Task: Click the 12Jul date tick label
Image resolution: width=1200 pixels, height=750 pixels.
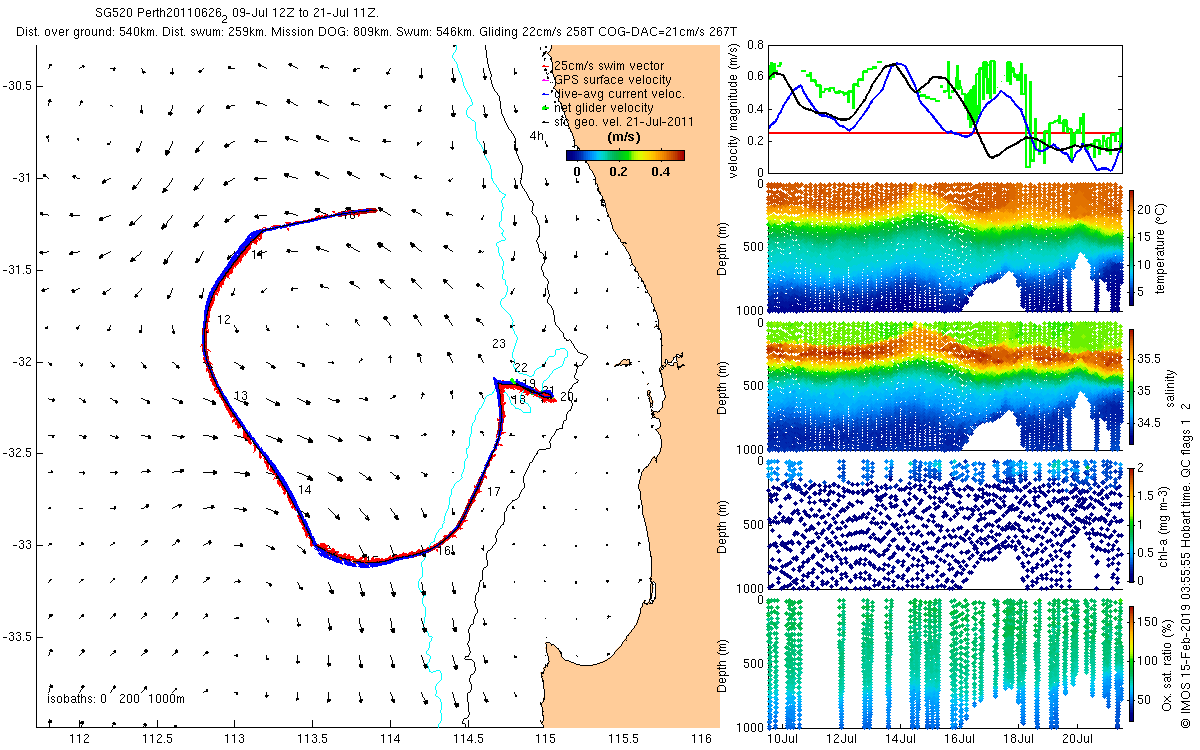Action: [x=842, y=739]
